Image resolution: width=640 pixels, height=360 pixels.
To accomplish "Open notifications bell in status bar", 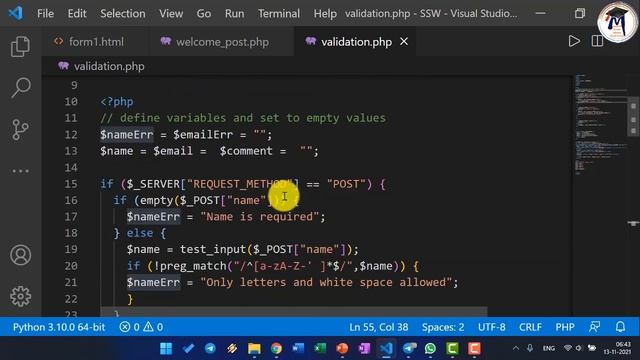I will [x=620, y=327].
